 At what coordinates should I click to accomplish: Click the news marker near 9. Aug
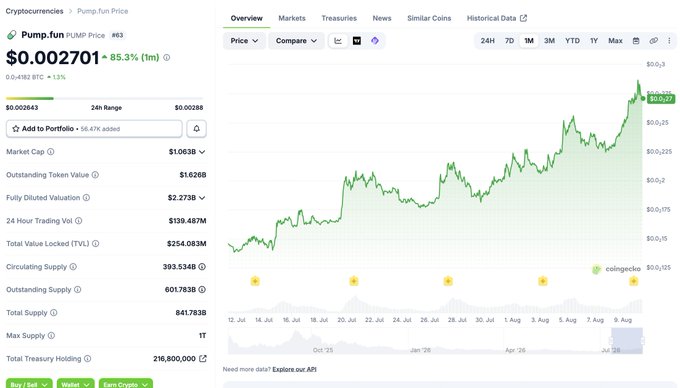coord(634,281)
